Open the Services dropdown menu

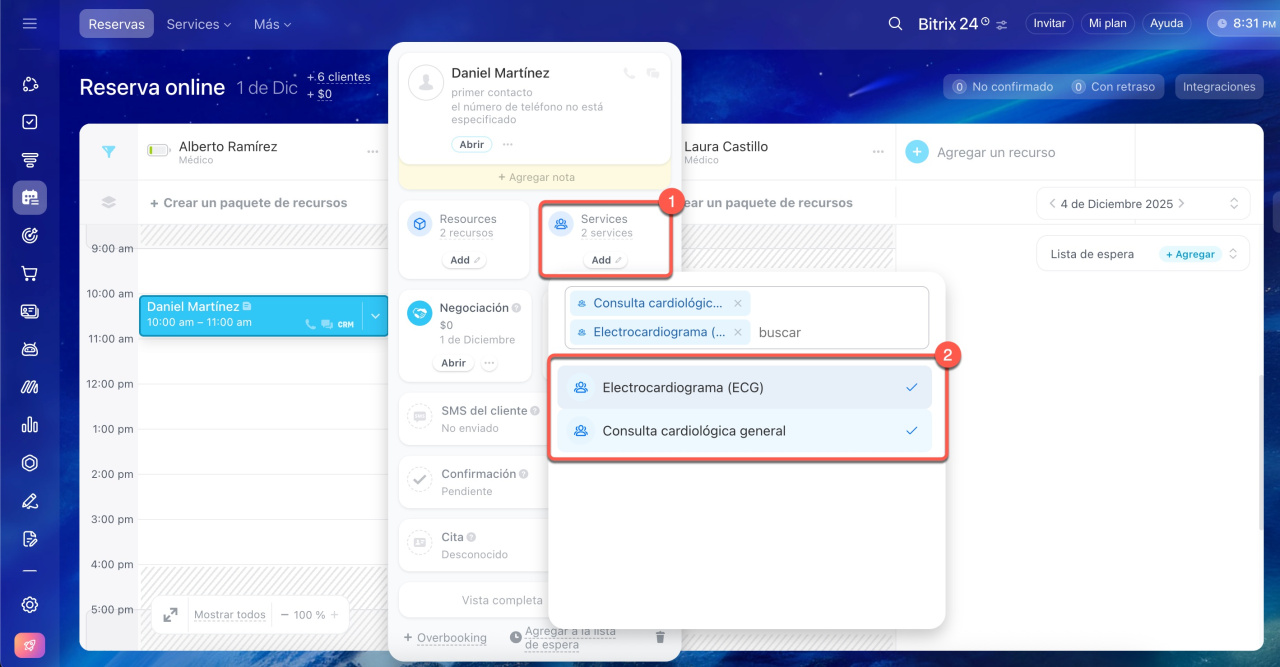point(198,24)
